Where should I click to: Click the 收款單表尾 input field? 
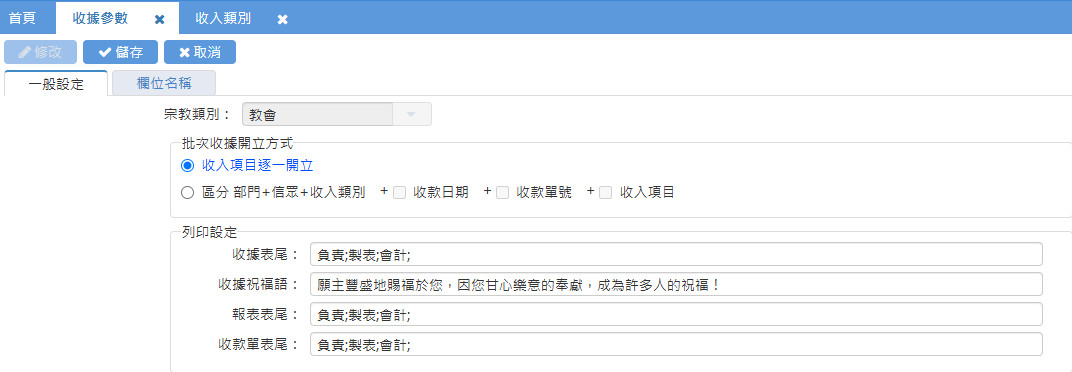pyautogui.click(x=676, y=345)
